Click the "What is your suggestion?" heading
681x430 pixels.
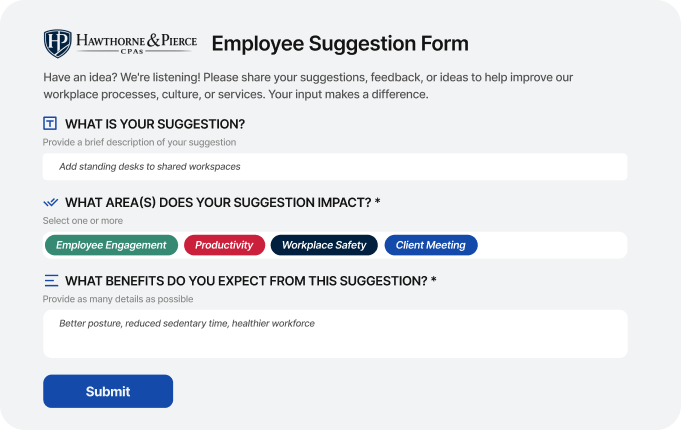point(155,124)
